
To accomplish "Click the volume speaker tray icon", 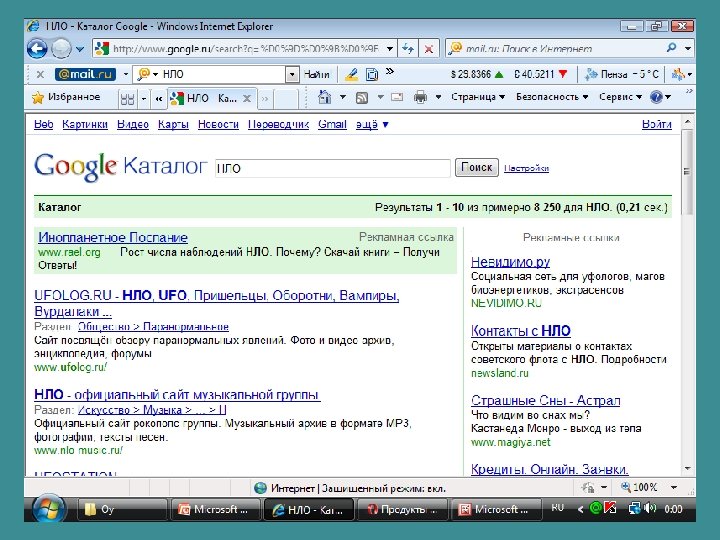I will pyautogui.click(x=650, y=508).
